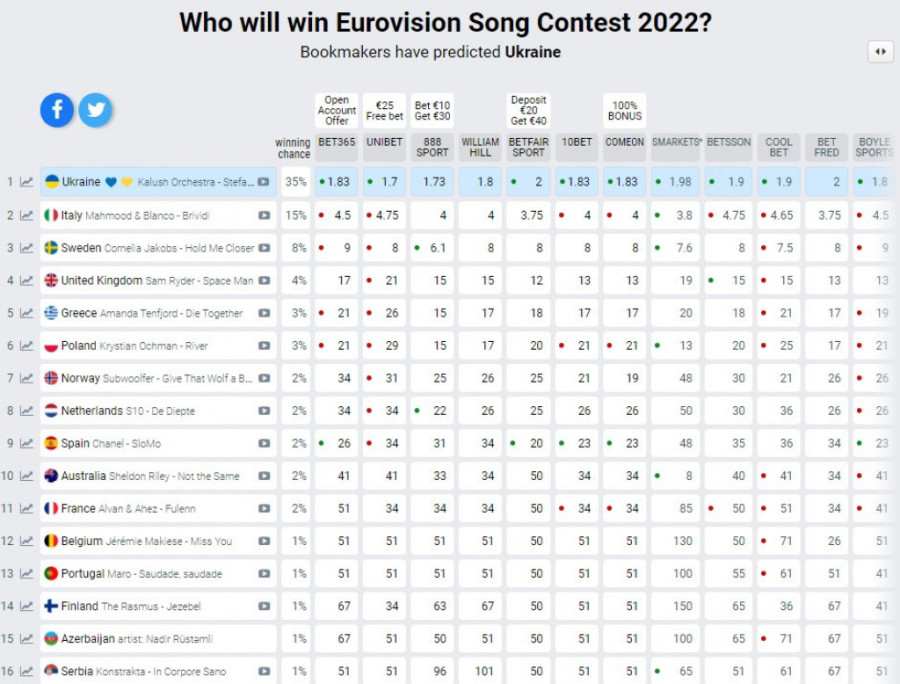The image size is (900, 684).
Task: Toggle the table width expand arrows button
Action: (880, 52)
